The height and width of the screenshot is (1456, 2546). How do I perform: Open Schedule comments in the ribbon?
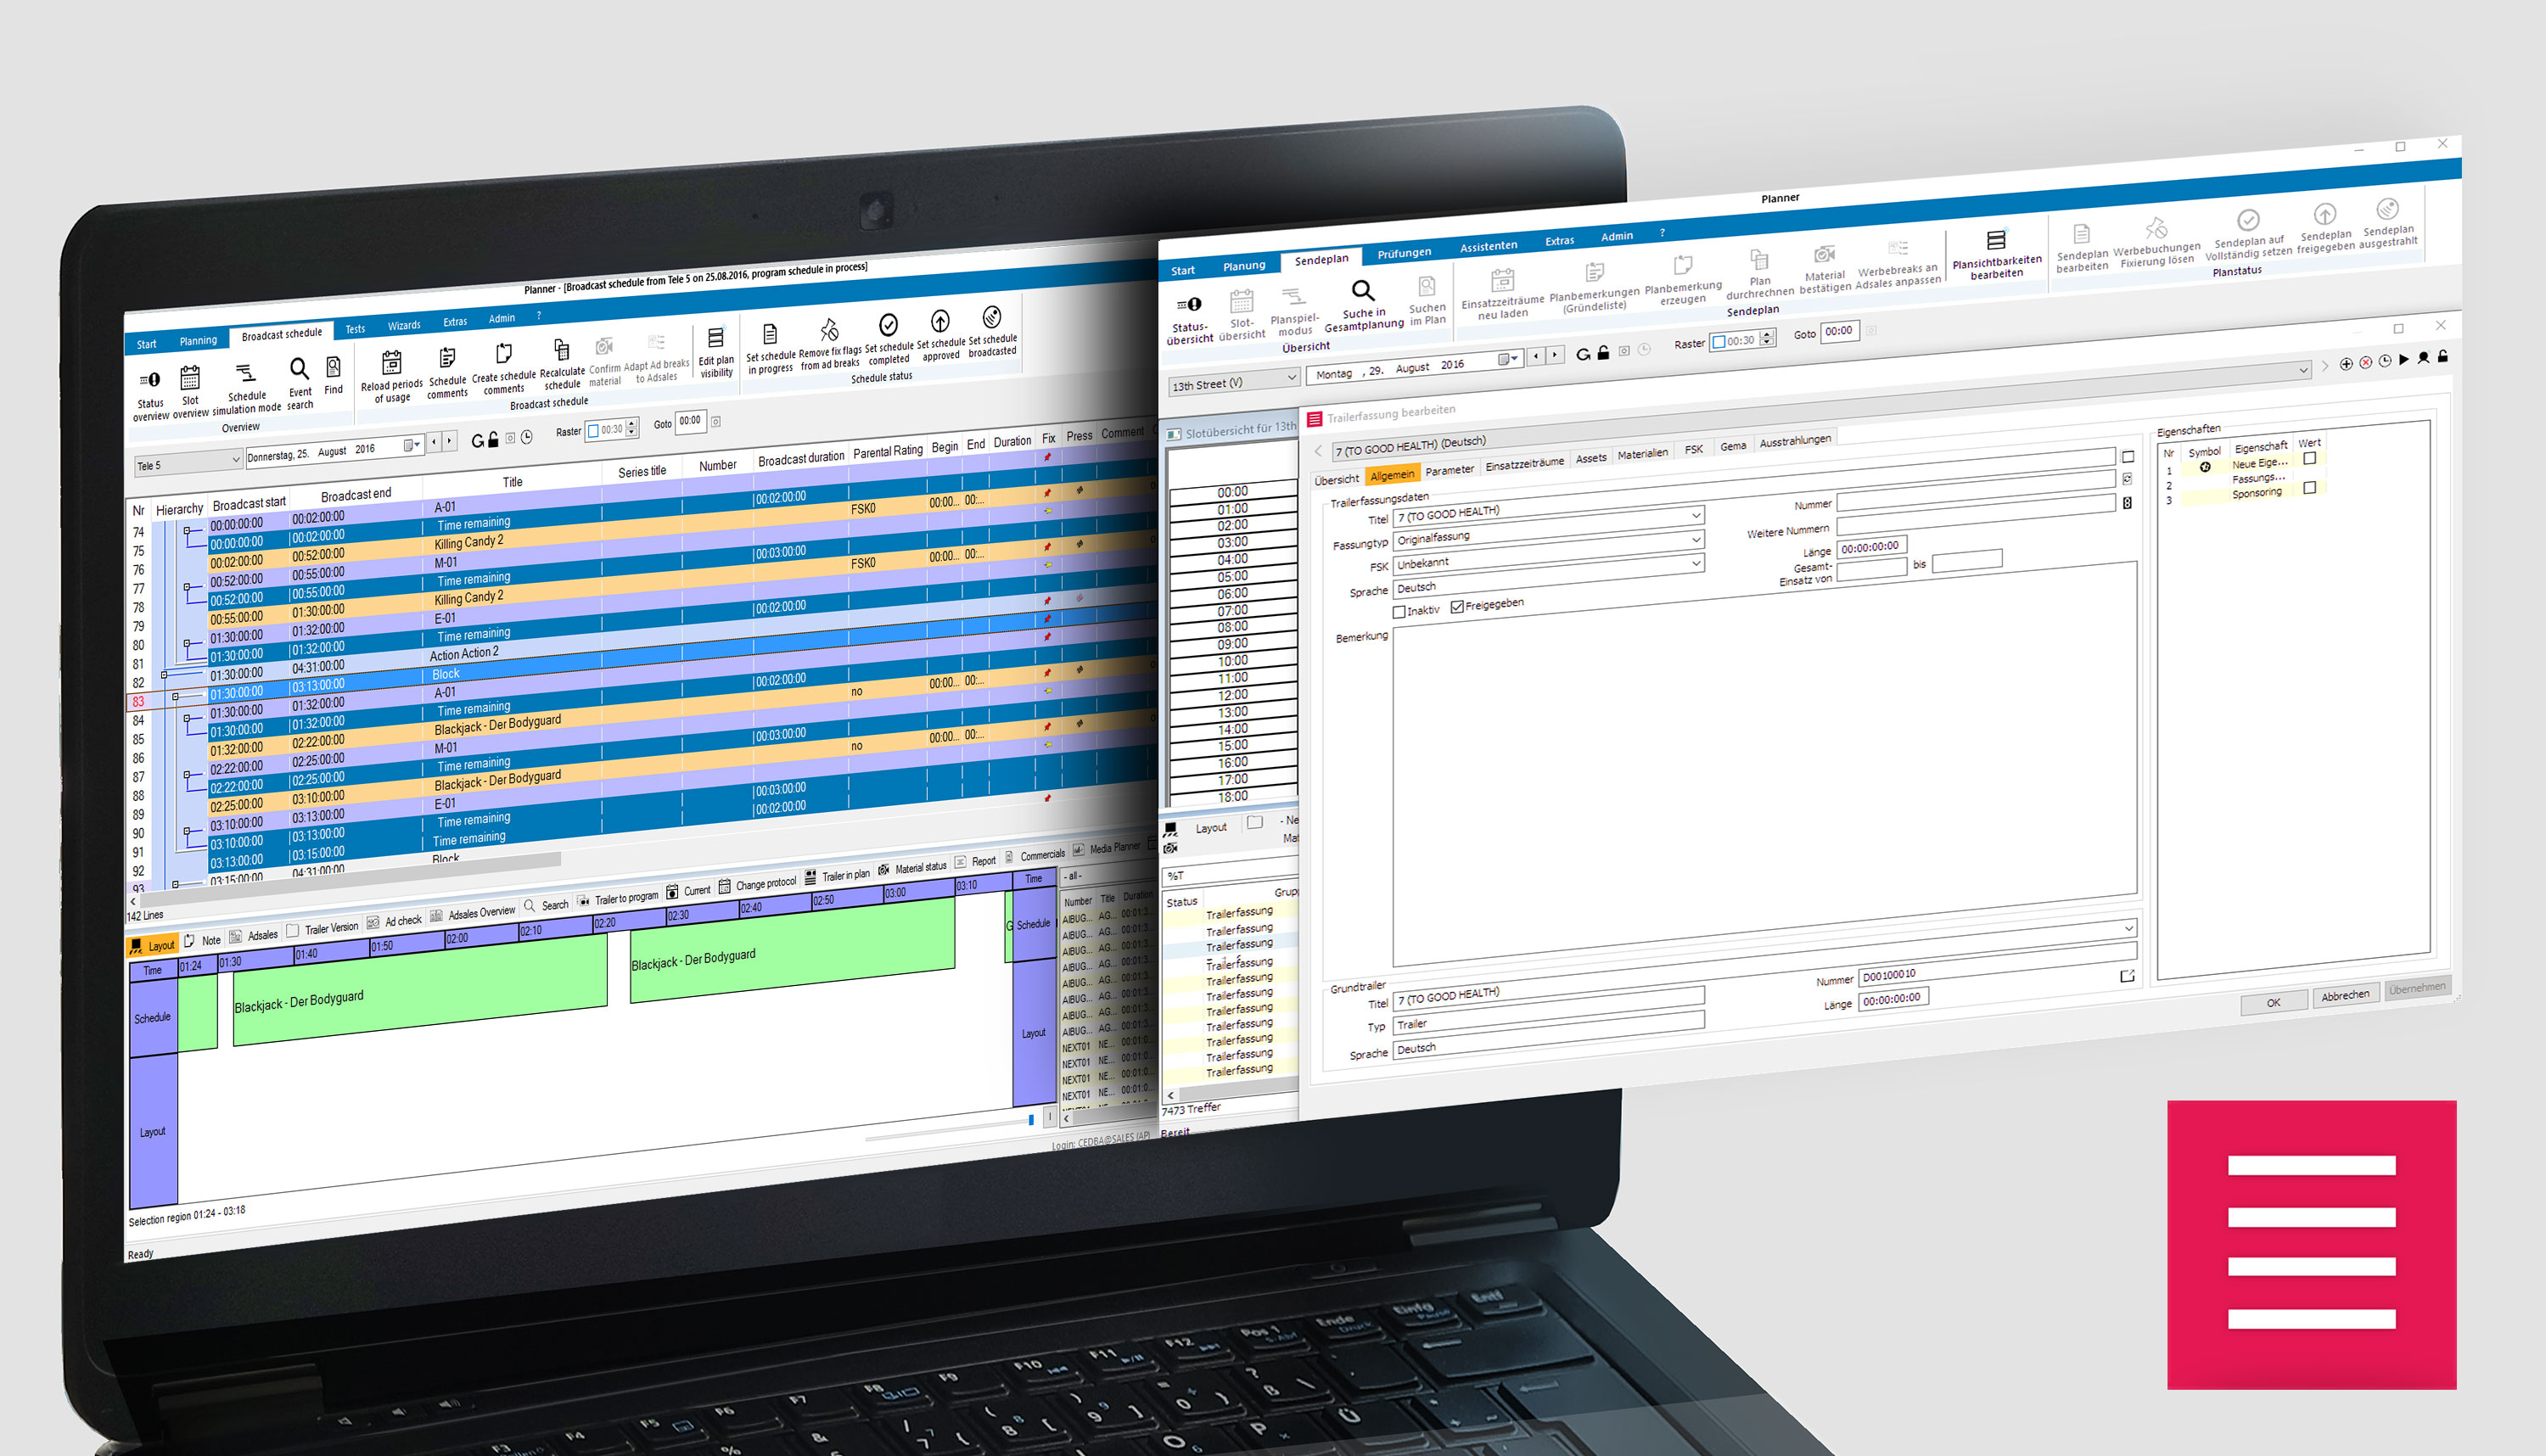pyautogui.click(x=447, y=373)
